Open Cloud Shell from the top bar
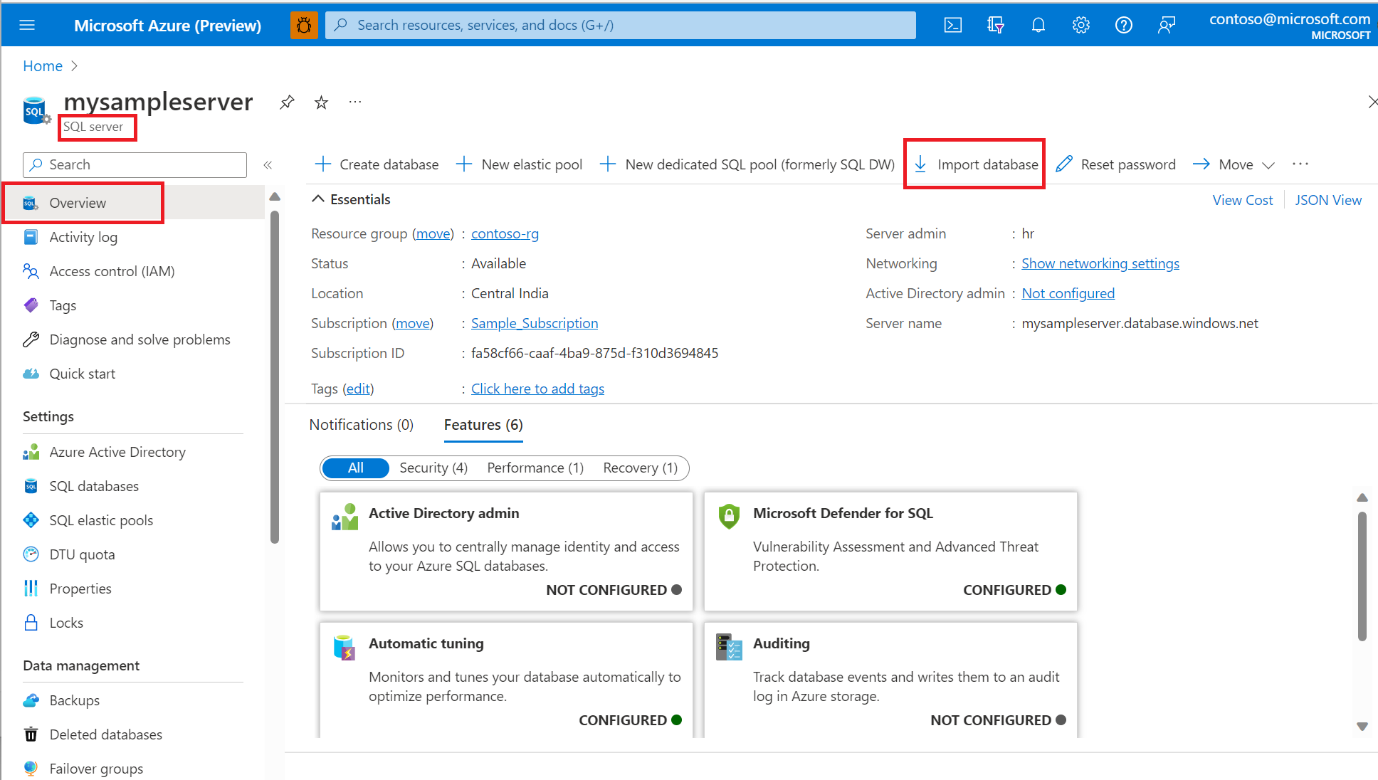This screenshot has width=1378, height=780. (953, 25)
